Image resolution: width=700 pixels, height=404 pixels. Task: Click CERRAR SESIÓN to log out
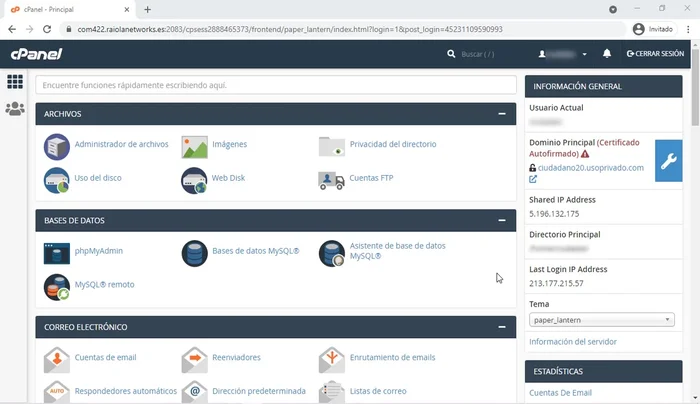[655, 54]
